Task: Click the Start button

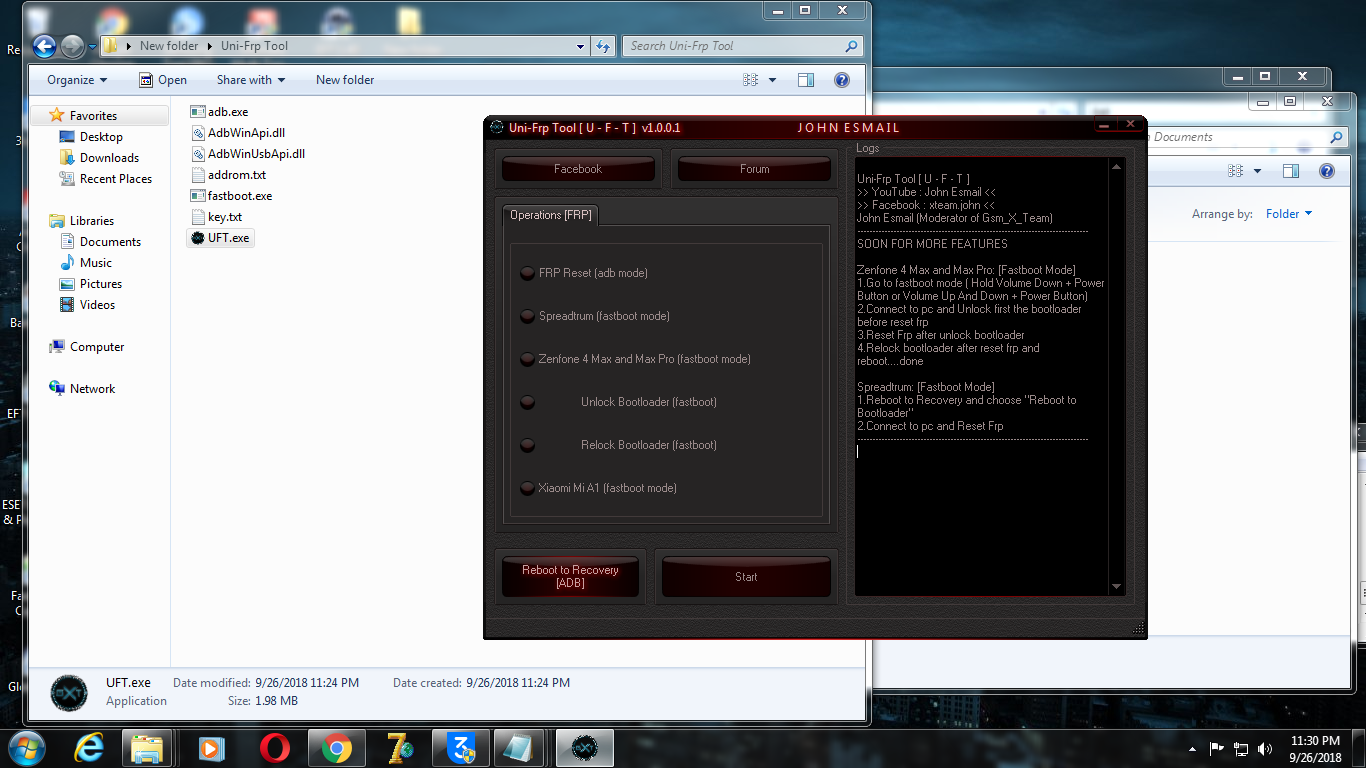Action: point(746,576)
